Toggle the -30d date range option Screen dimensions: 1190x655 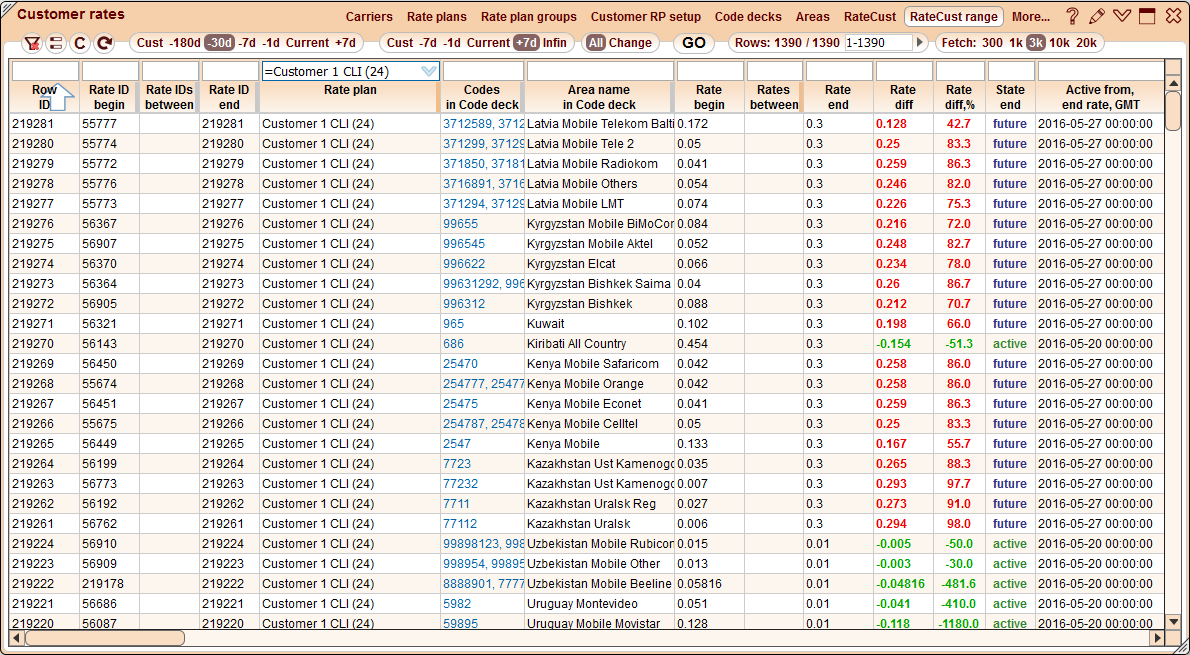tap(219, 43)
